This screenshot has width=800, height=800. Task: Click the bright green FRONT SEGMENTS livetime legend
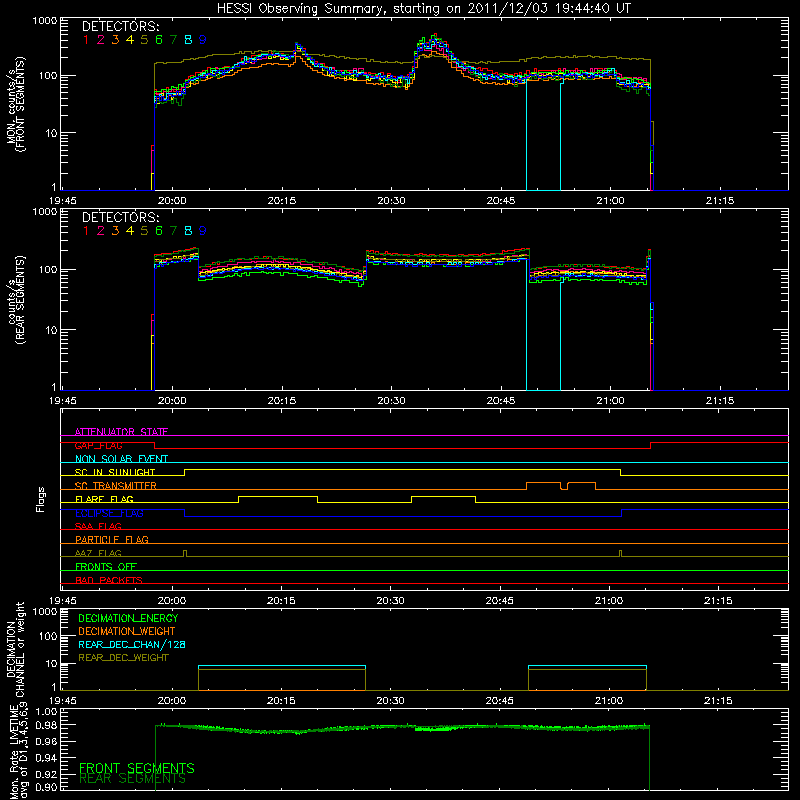(x=137, y=768)
